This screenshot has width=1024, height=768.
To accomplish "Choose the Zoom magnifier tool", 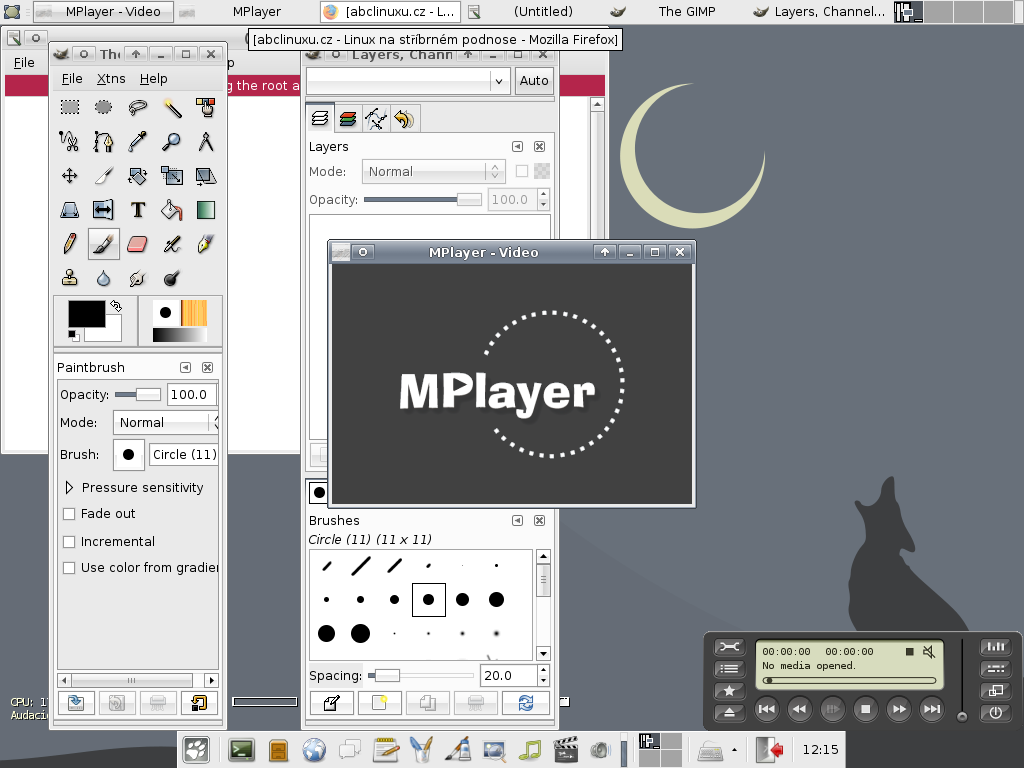I will (x=172, y=141).
